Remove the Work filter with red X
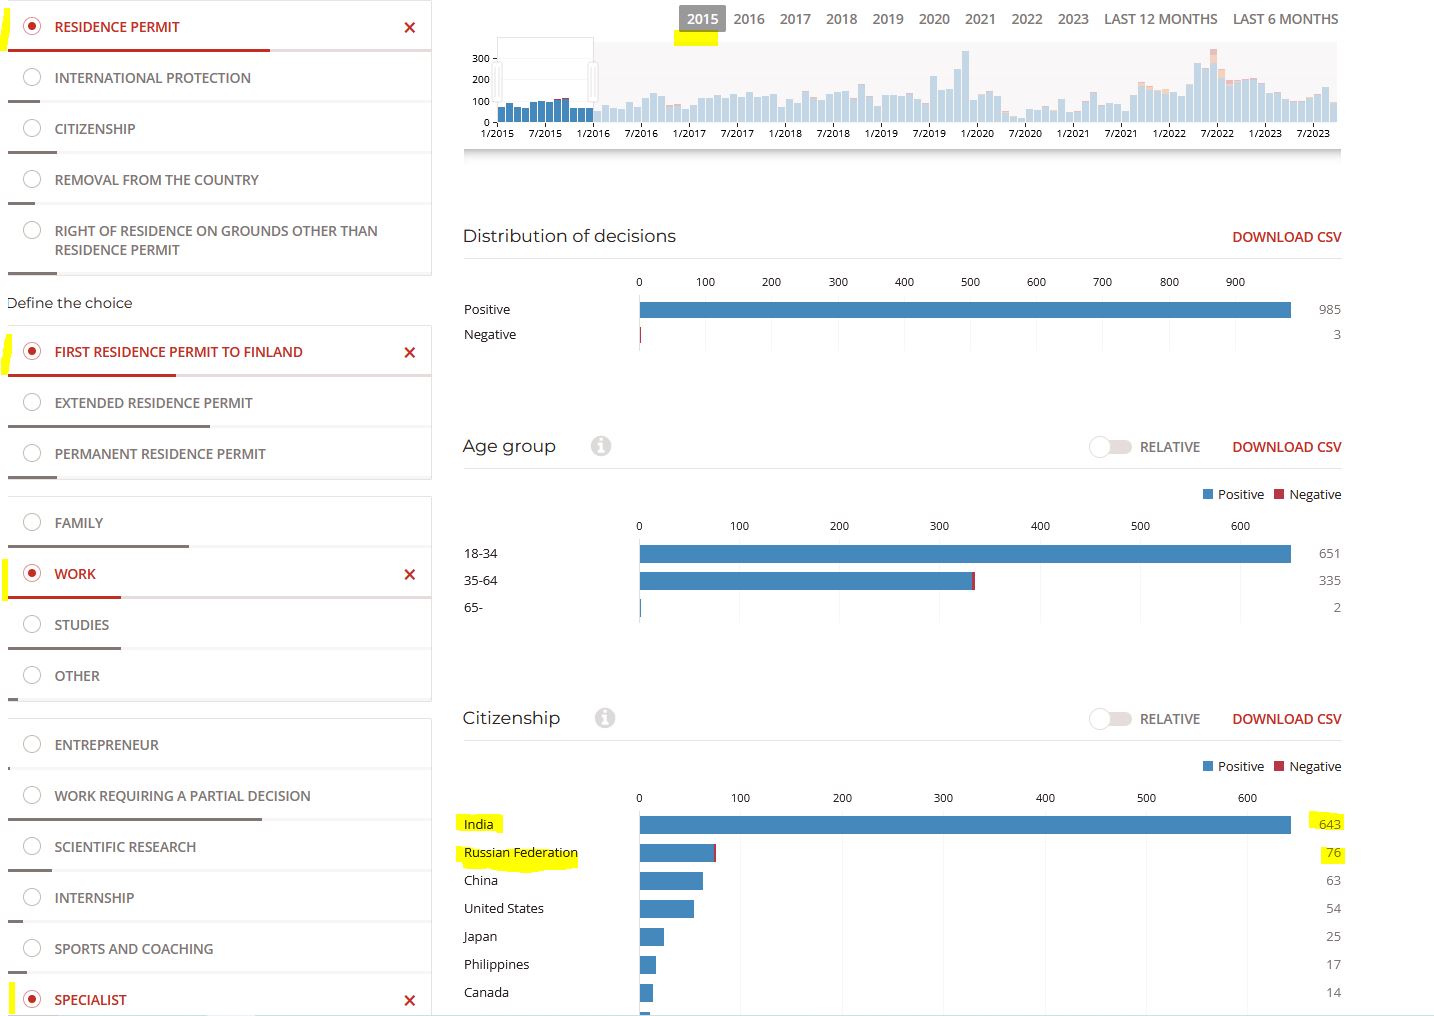The image size is (1434, 1016). click(x=409, y=575)
